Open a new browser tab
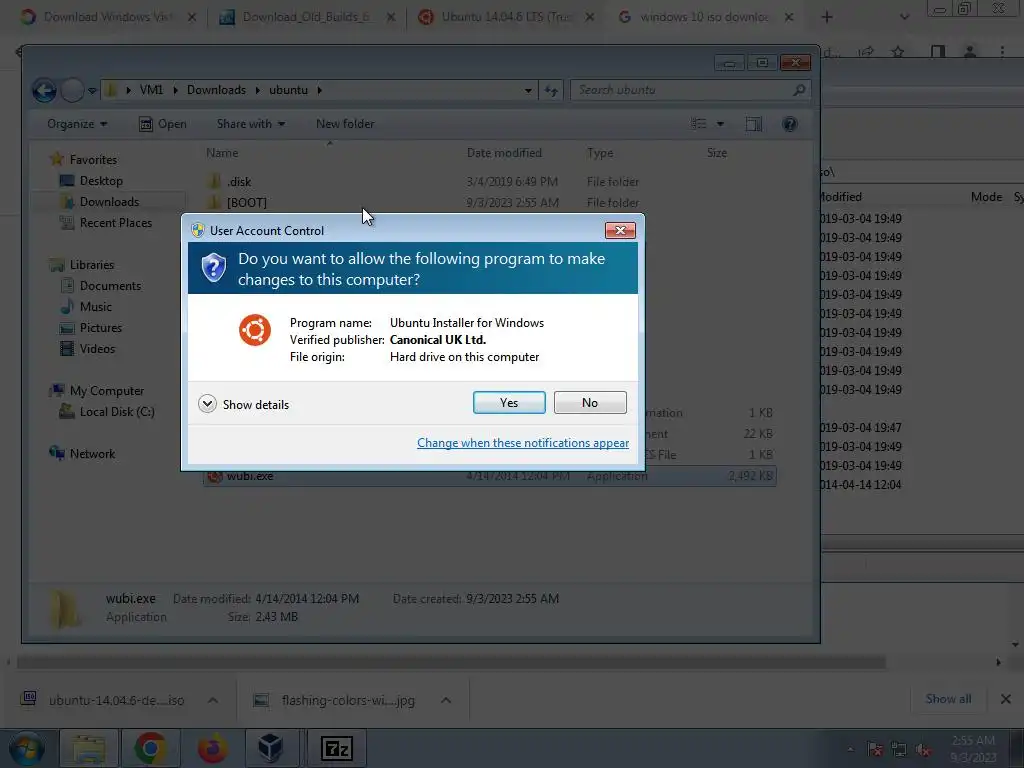This screenshot has height=768, width=1024. [x=827, y=17]
